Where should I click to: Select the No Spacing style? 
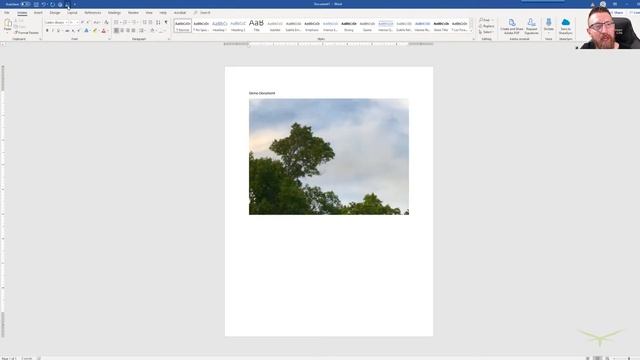[201, 26]
